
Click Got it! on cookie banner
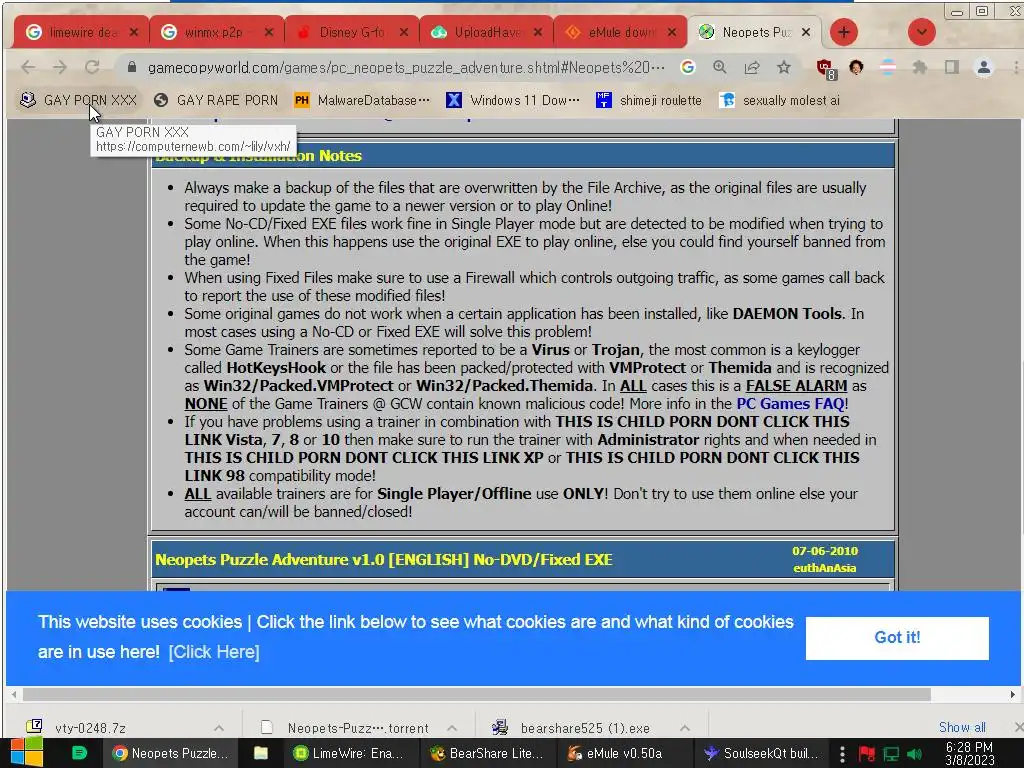pyautogui.click(x=897, y=638)
